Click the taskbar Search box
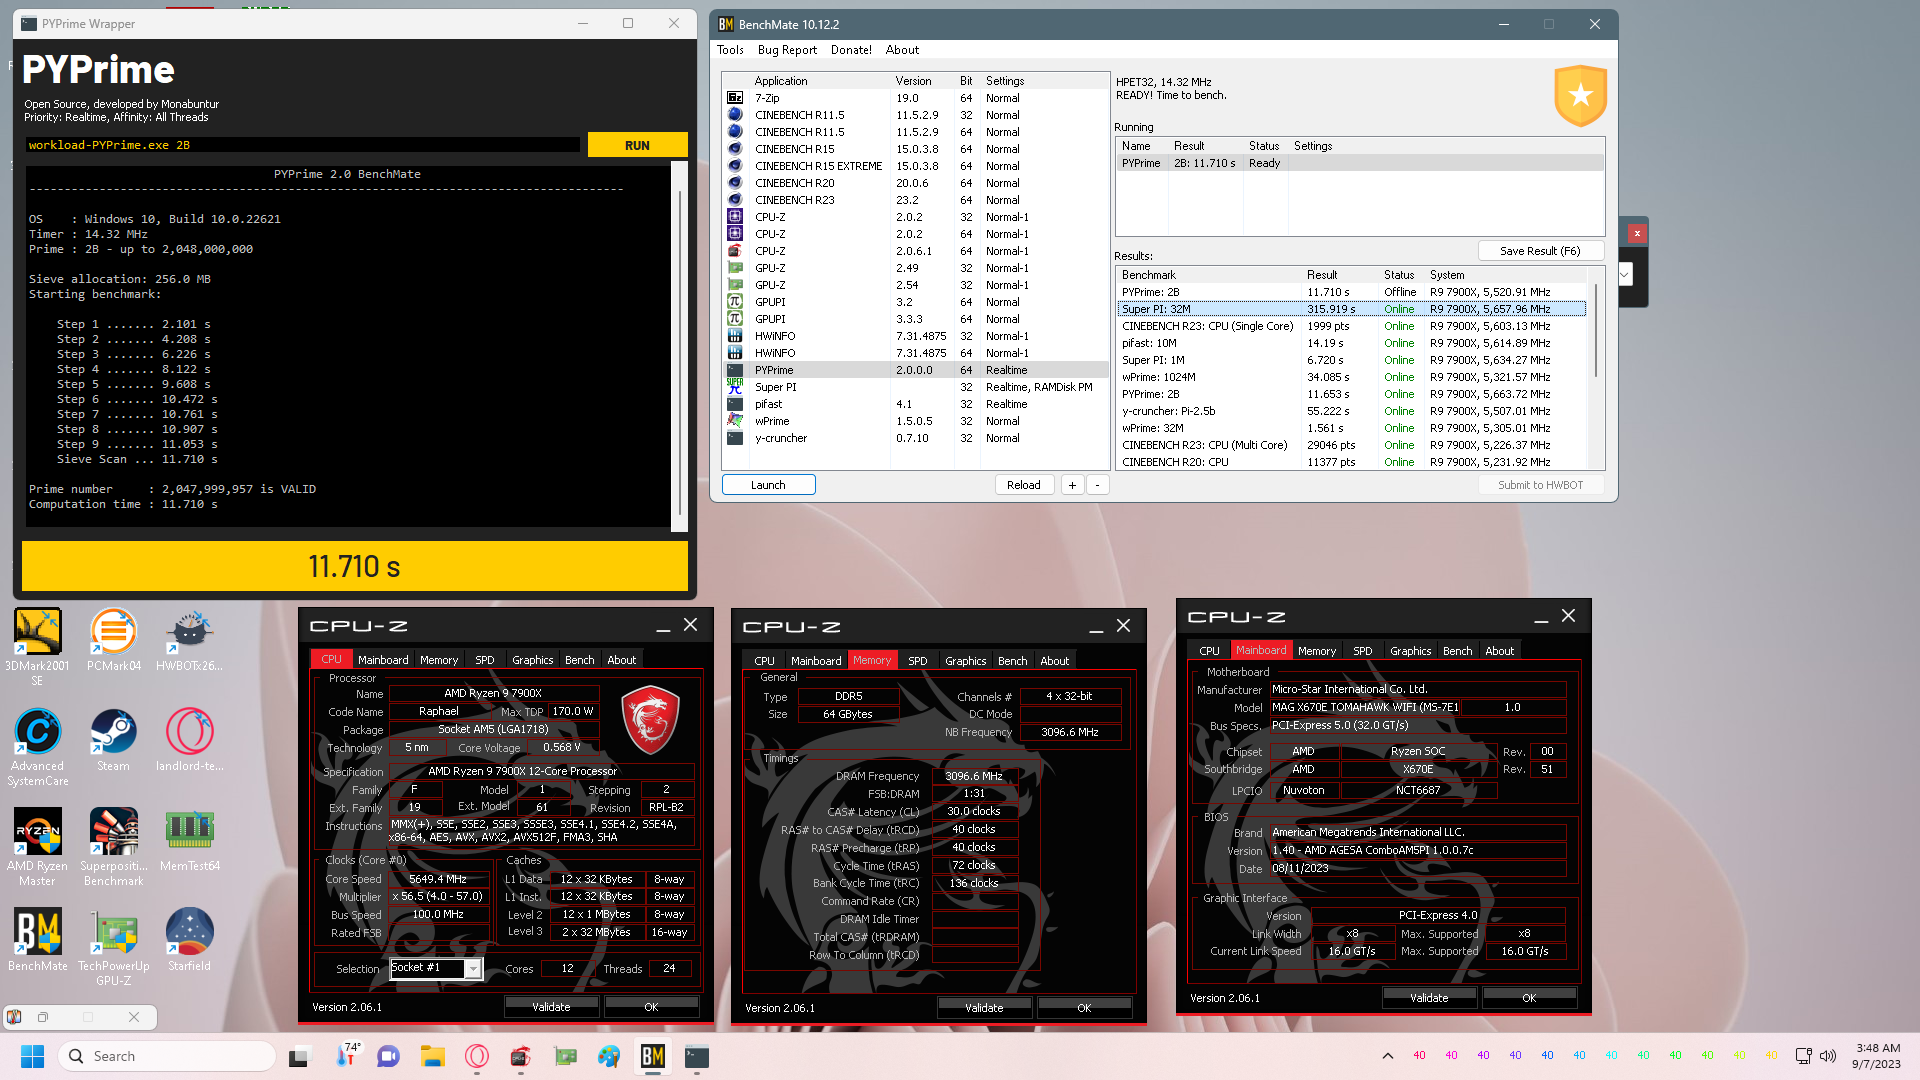The width and height of the screenshot is (1920, 1080). click(168, 1056)
